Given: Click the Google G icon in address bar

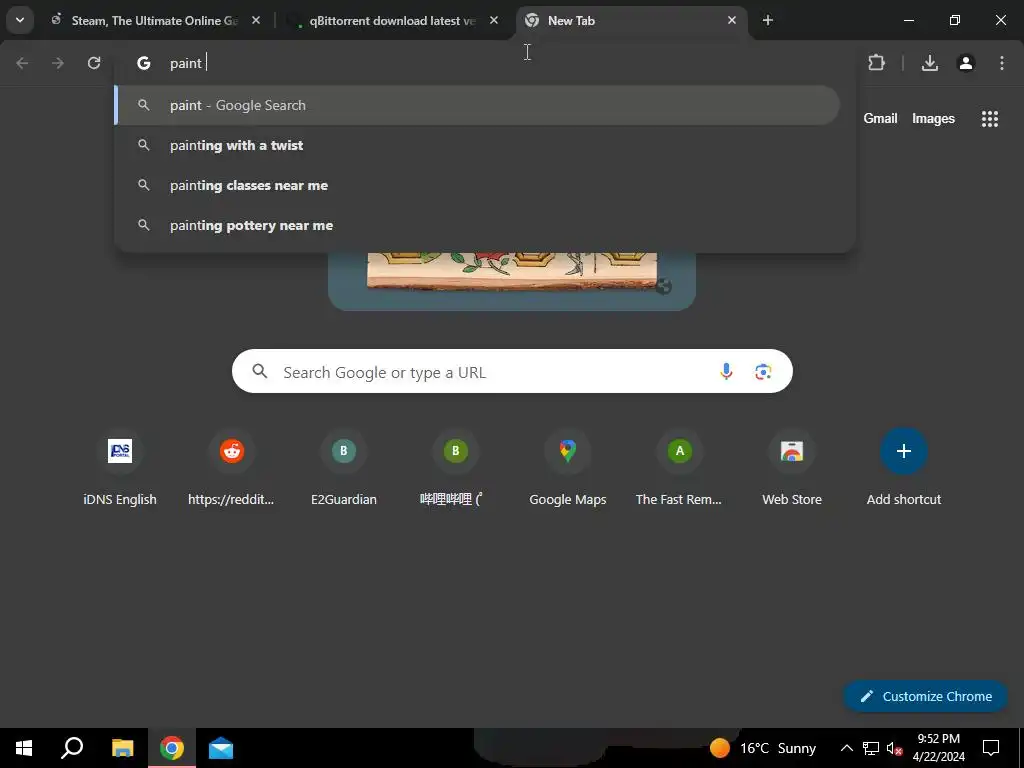Looking at the screenshot, I should pos(144,63).
